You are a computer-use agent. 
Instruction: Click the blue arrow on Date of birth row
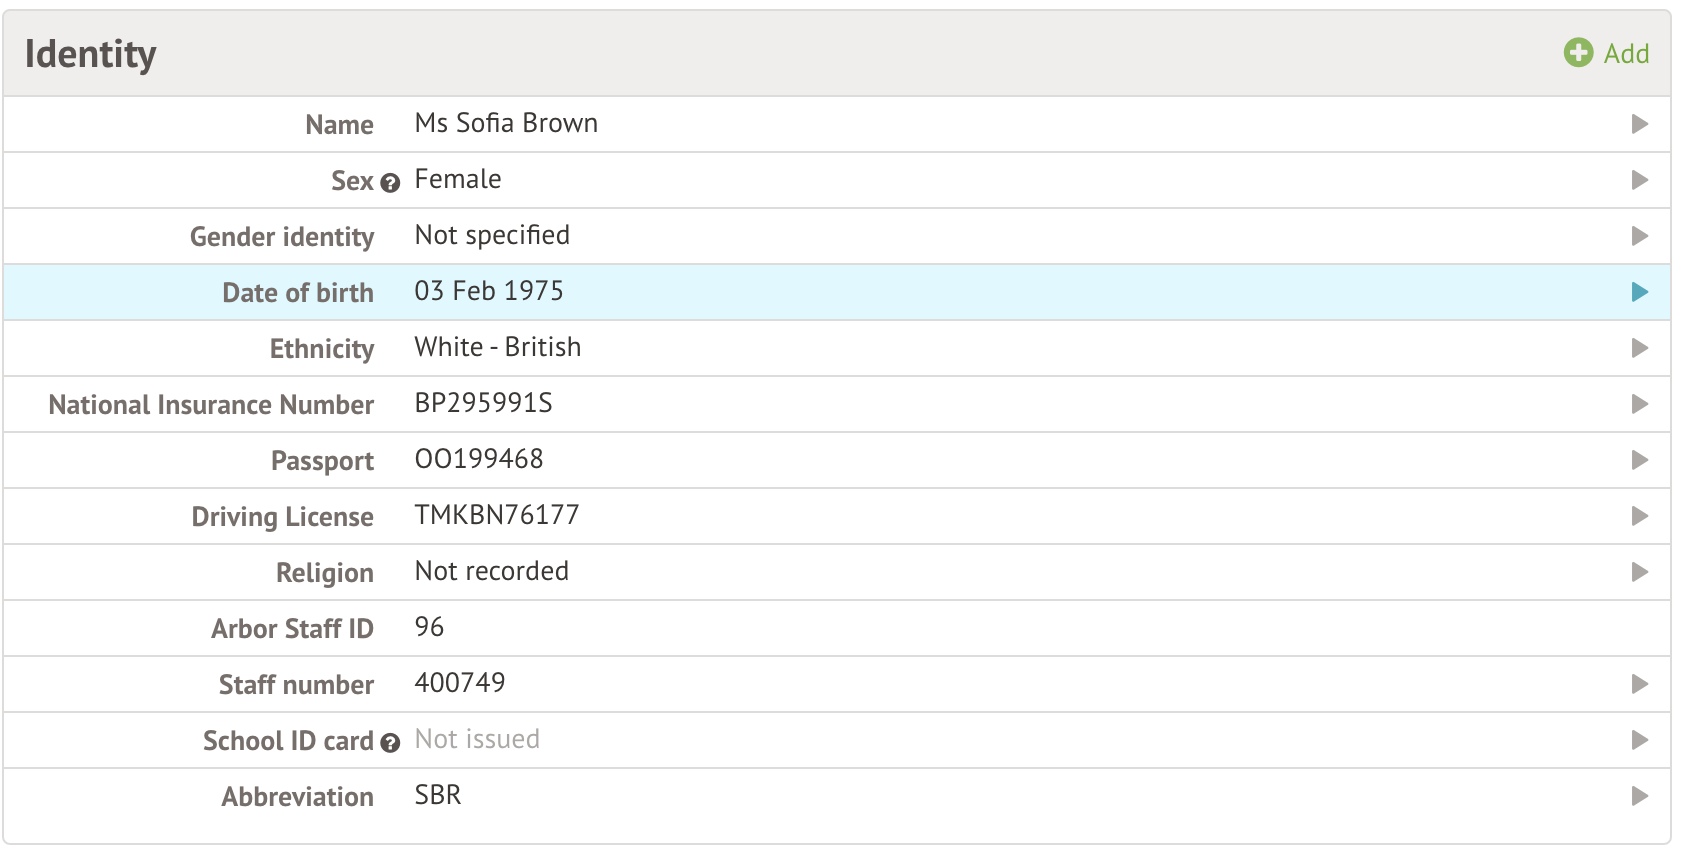[x=1639, y=292]
